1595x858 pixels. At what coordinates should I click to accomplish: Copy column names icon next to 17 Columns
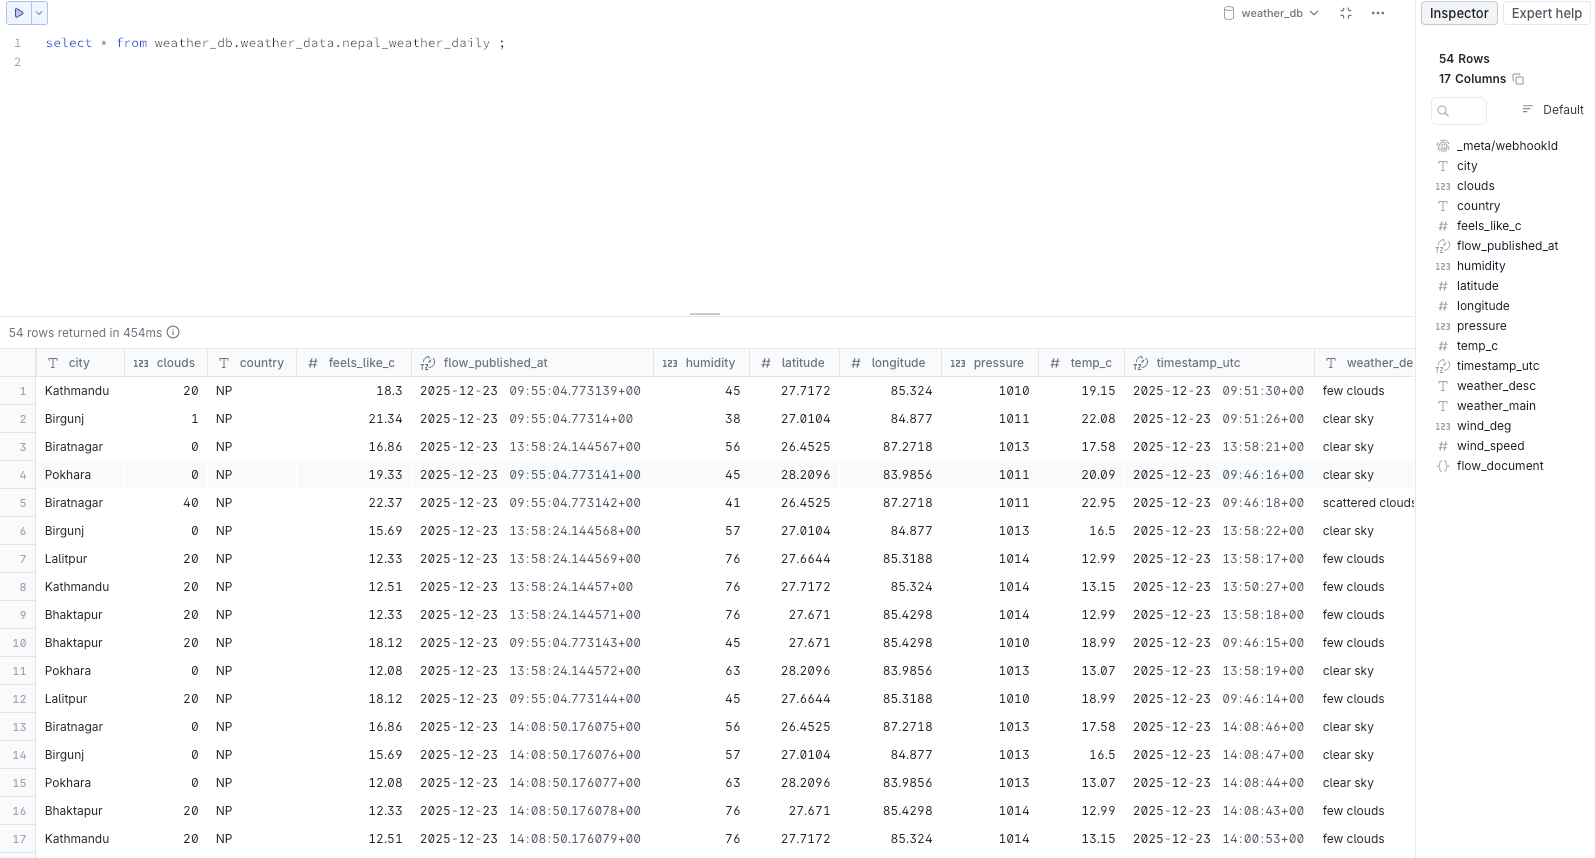click(1518, 79)
